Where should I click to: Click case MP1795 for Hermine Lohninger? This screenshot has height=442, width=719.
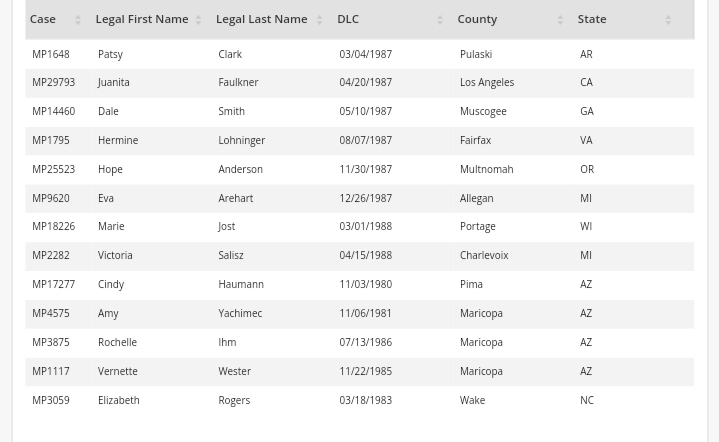pos(50,141)
